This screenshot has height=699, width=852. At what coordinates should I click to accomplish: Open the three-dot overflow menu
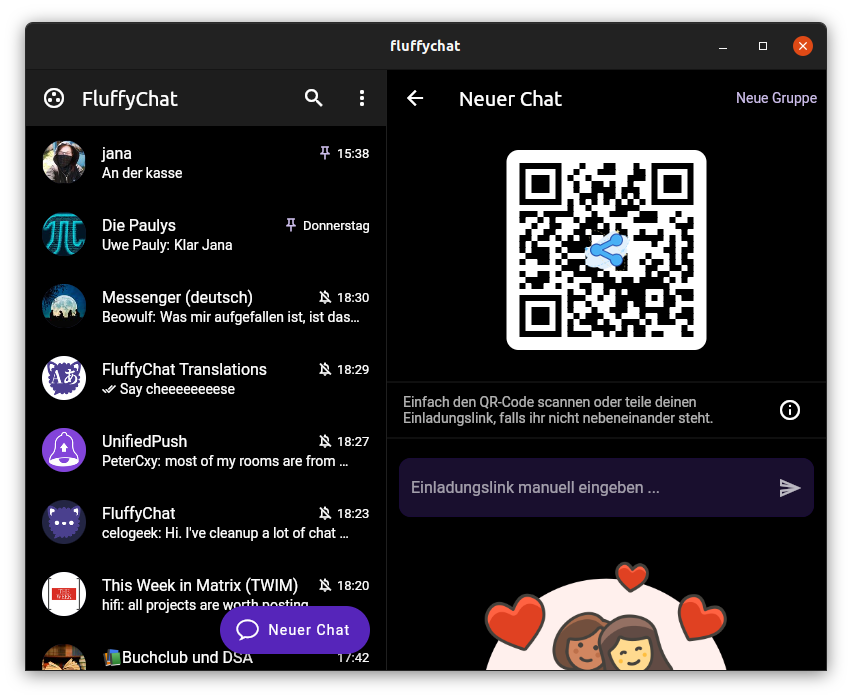pyautogui.click(x=362, y=98)
